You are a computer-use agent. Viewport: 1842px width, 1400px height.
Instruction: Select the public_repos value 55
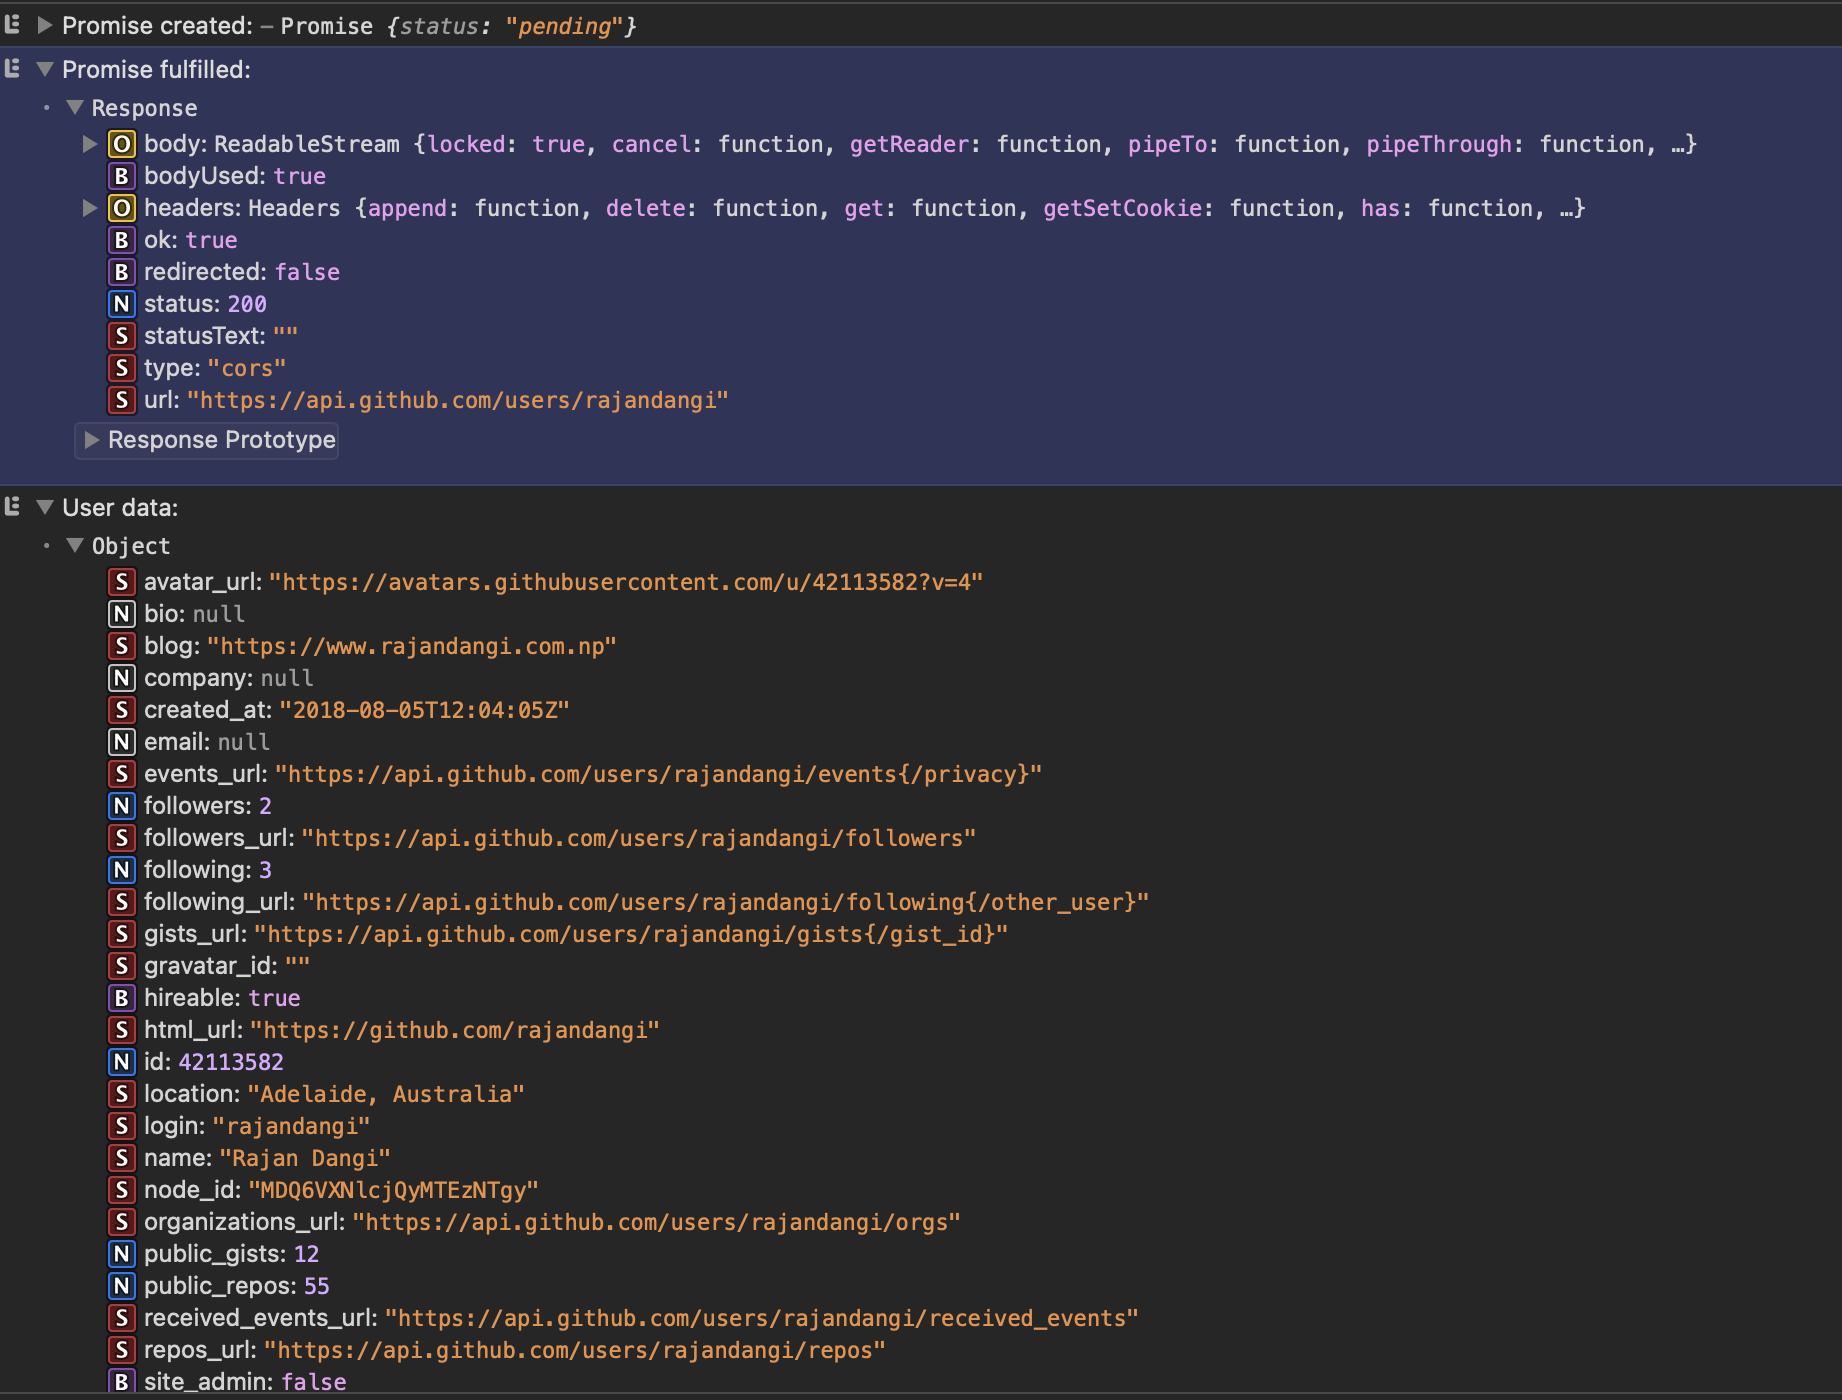click(x=317, y=1286)
